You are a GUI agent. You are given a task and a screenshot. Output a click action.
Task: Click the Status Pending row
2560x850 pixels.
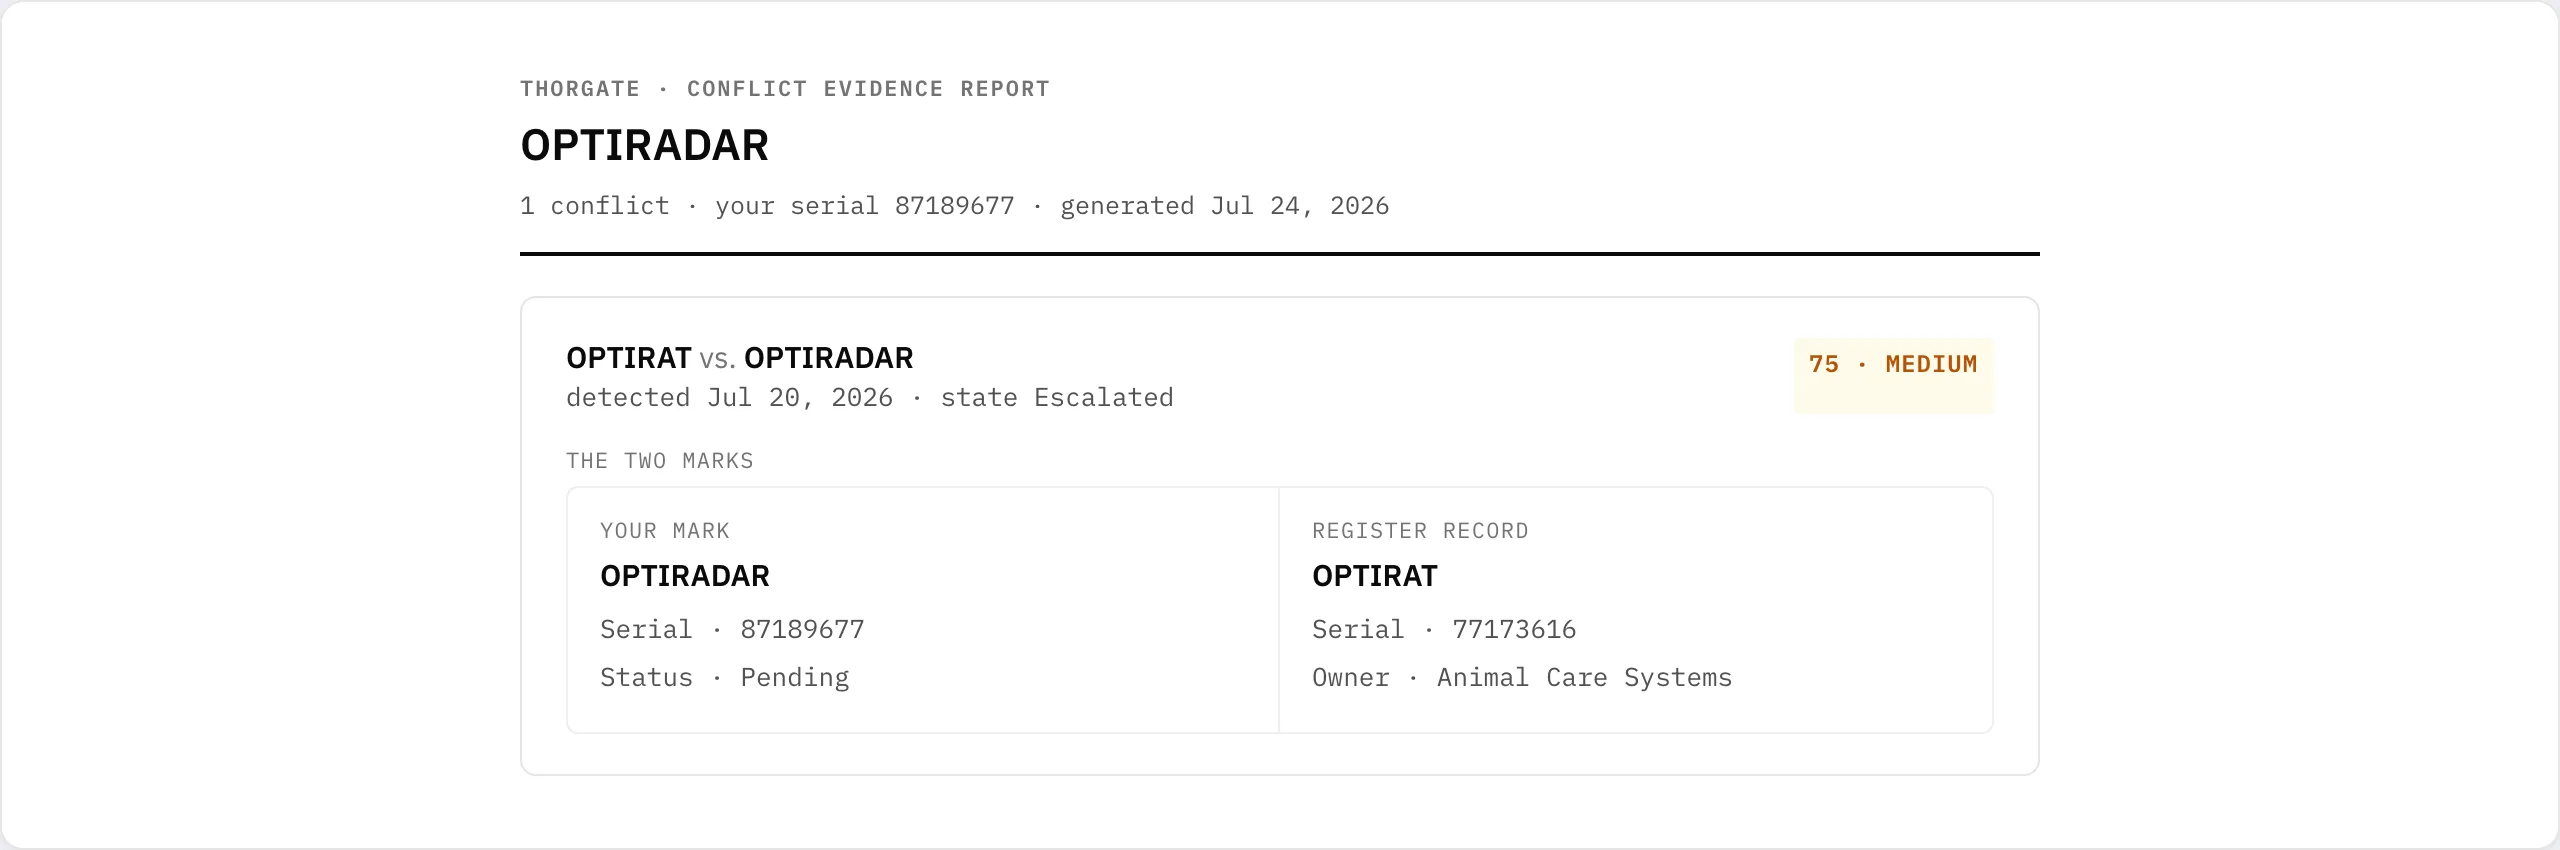[x=725, y=678]
